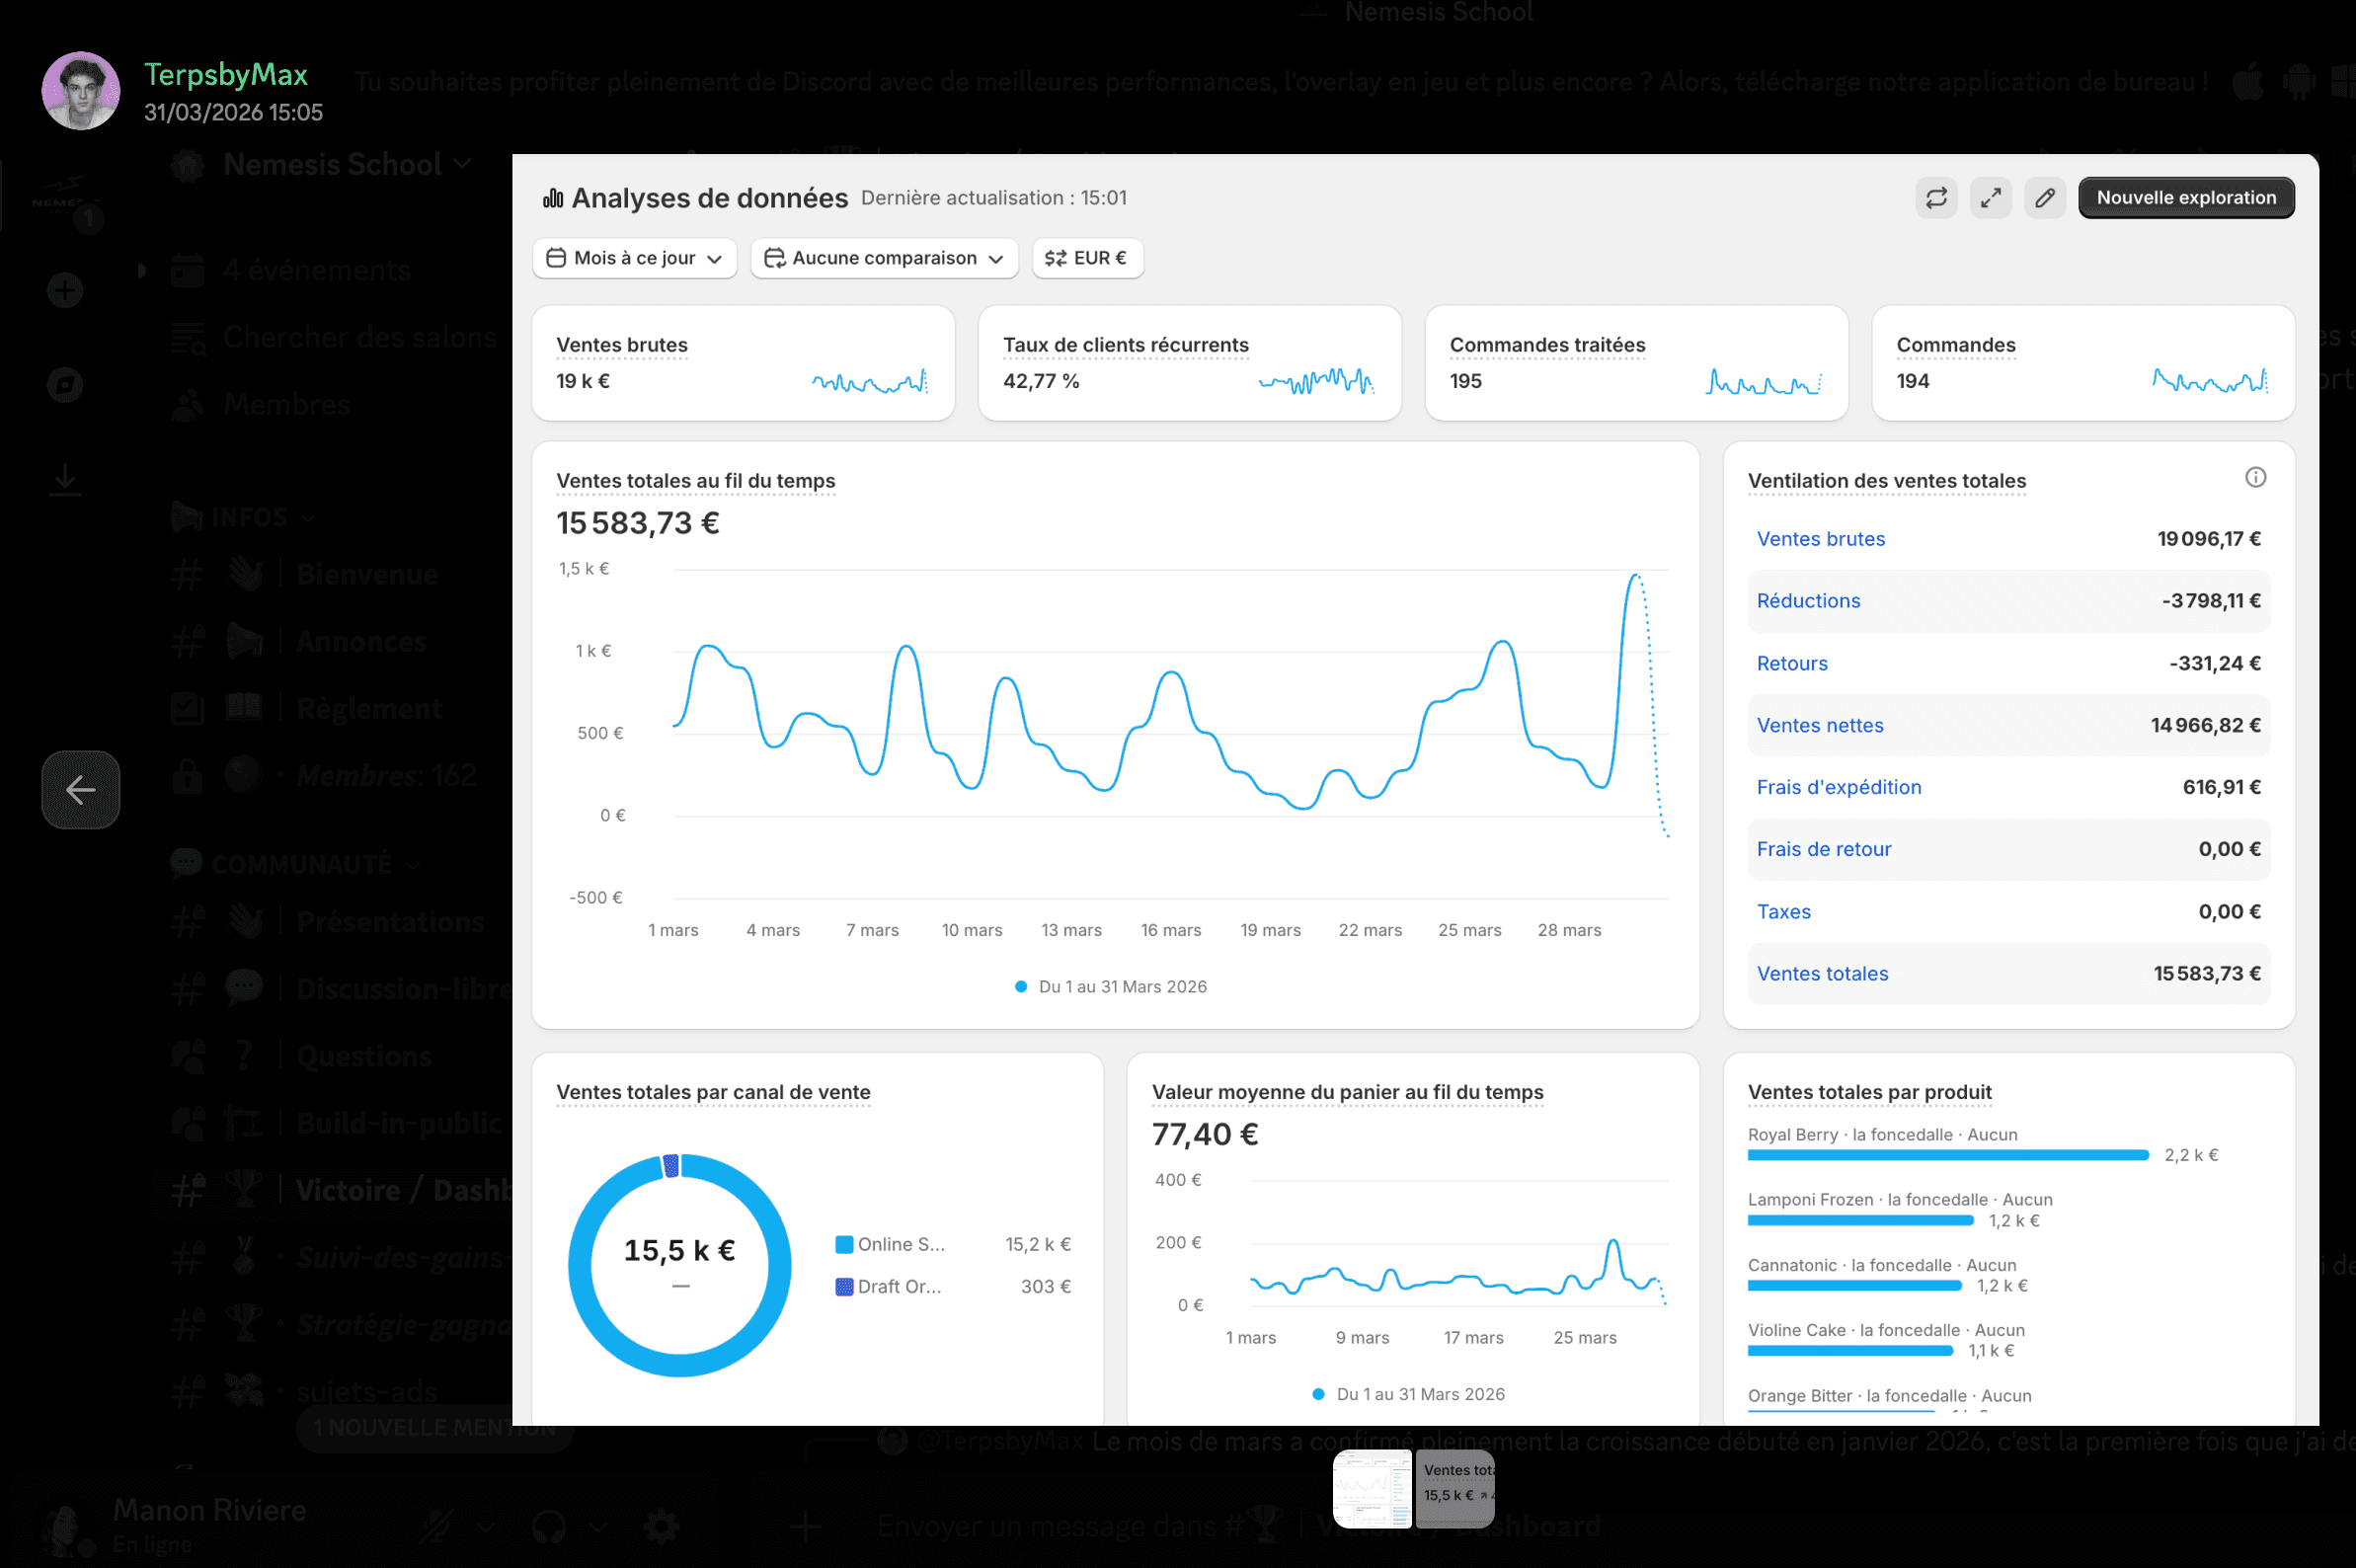Open the Mois à ce jour date dropdown

pos(635,258)
